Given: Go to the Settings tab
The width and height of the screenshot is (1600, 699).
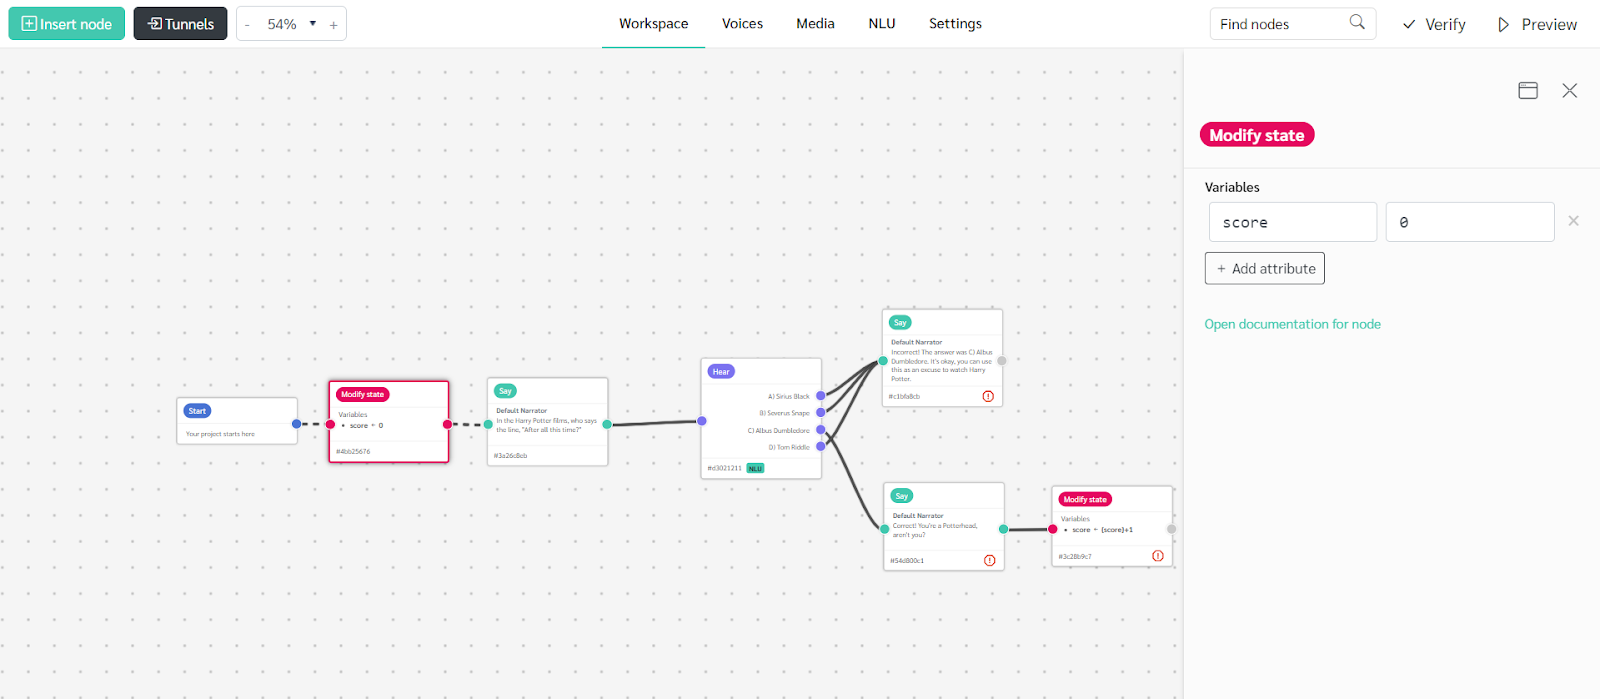Looking at the screenshot, I should [x=955, y=24].
